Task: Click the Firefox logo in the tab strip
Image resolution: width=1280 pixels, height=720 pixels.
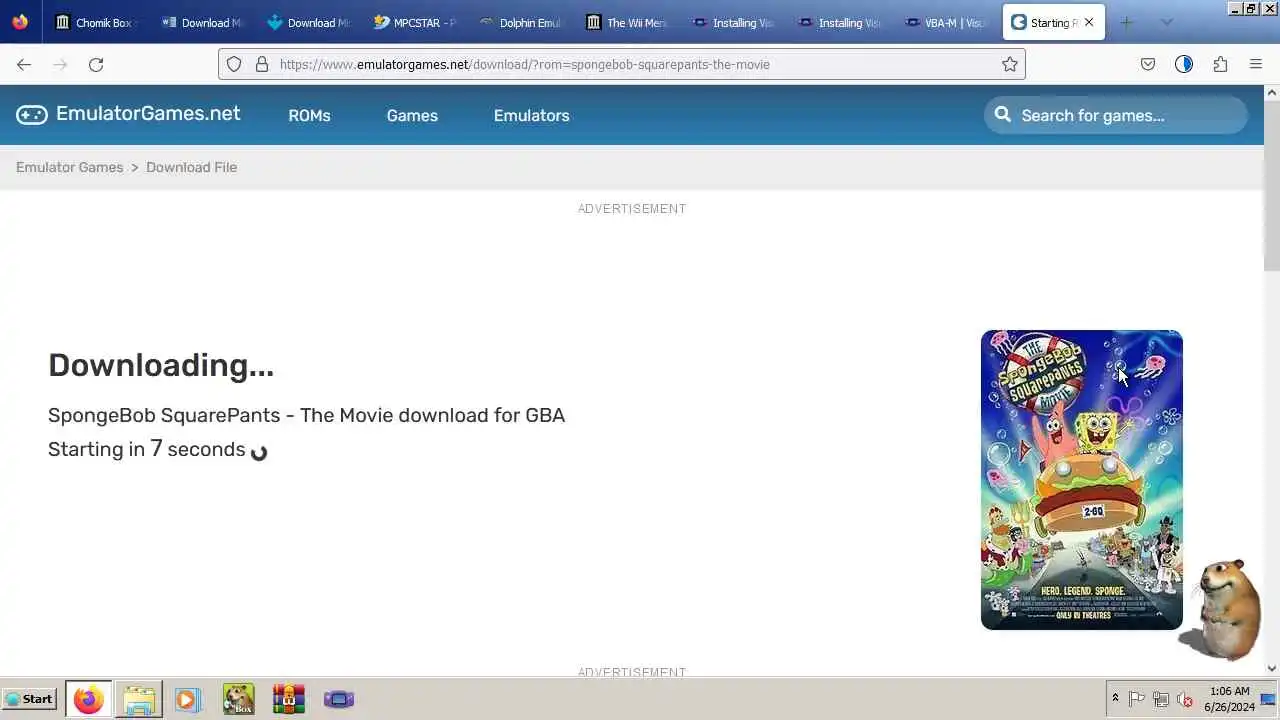Action: 21,22
